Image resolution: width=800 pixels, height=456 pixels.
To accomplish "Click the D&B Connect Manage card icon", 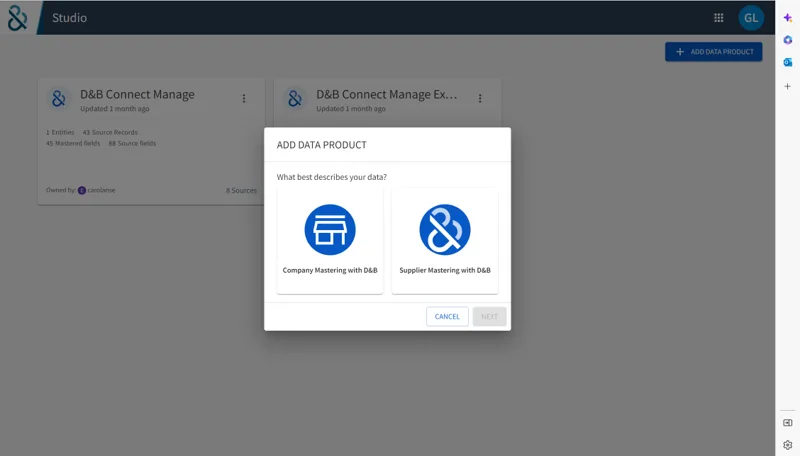I will pos(59,98).
